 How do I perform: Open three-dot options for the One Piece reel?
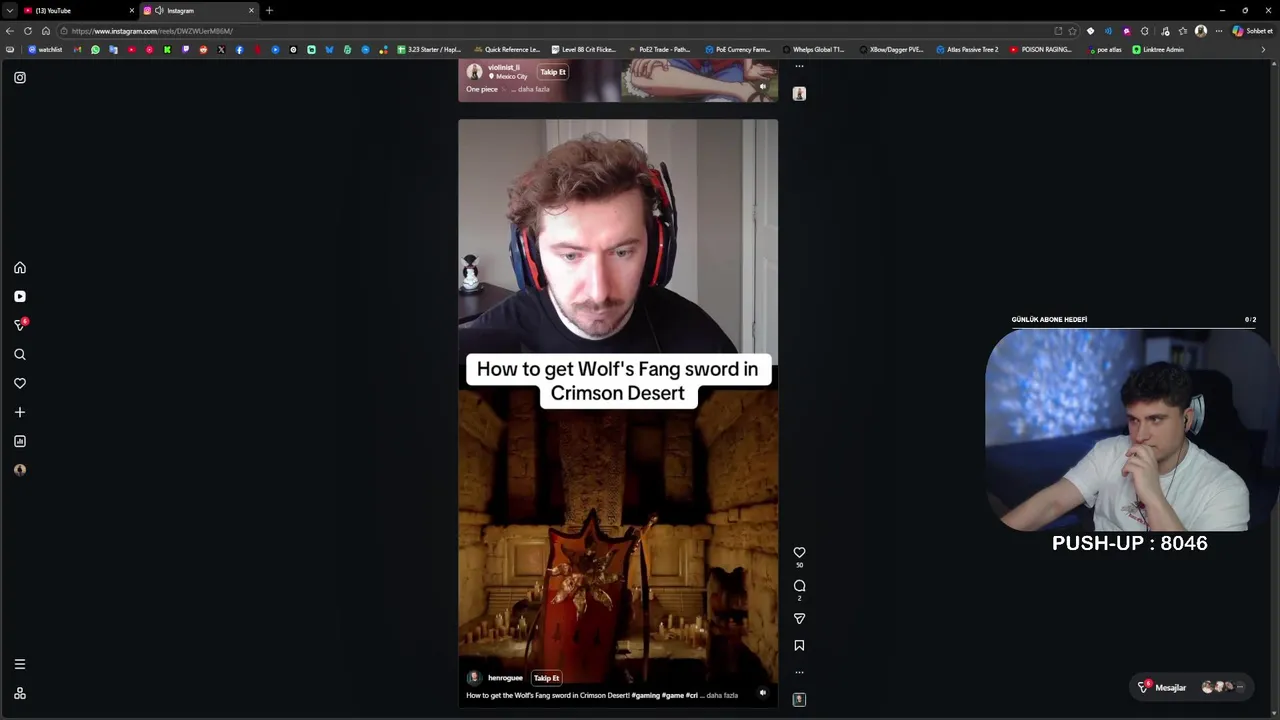coord(799,66)
